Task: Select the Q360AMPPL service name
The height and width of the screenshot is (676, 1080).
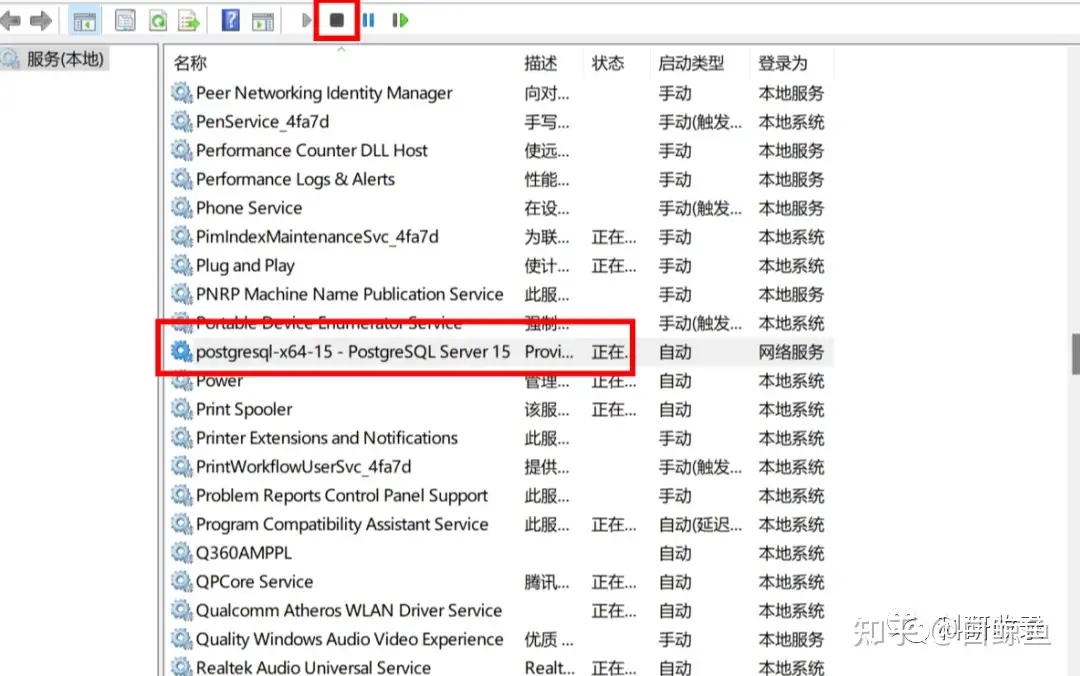Action: [243, 553]
